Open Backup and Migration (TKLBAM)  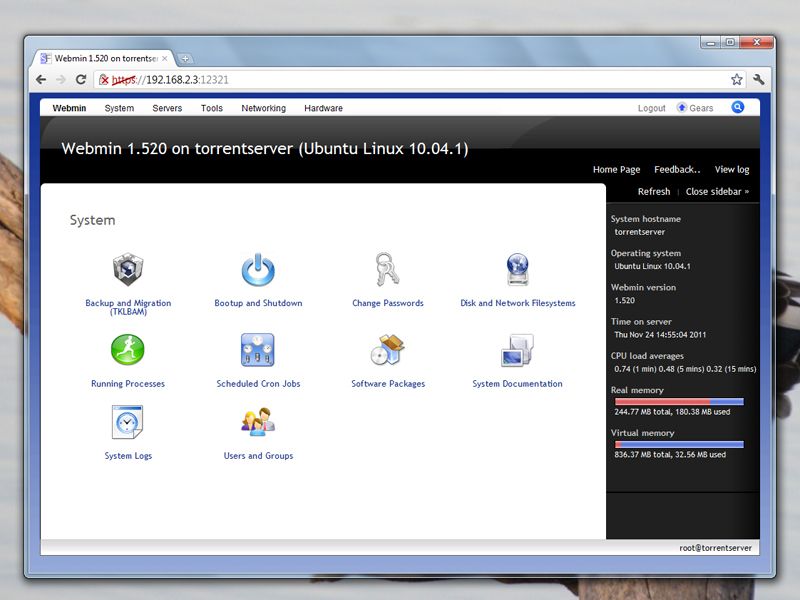128,270
